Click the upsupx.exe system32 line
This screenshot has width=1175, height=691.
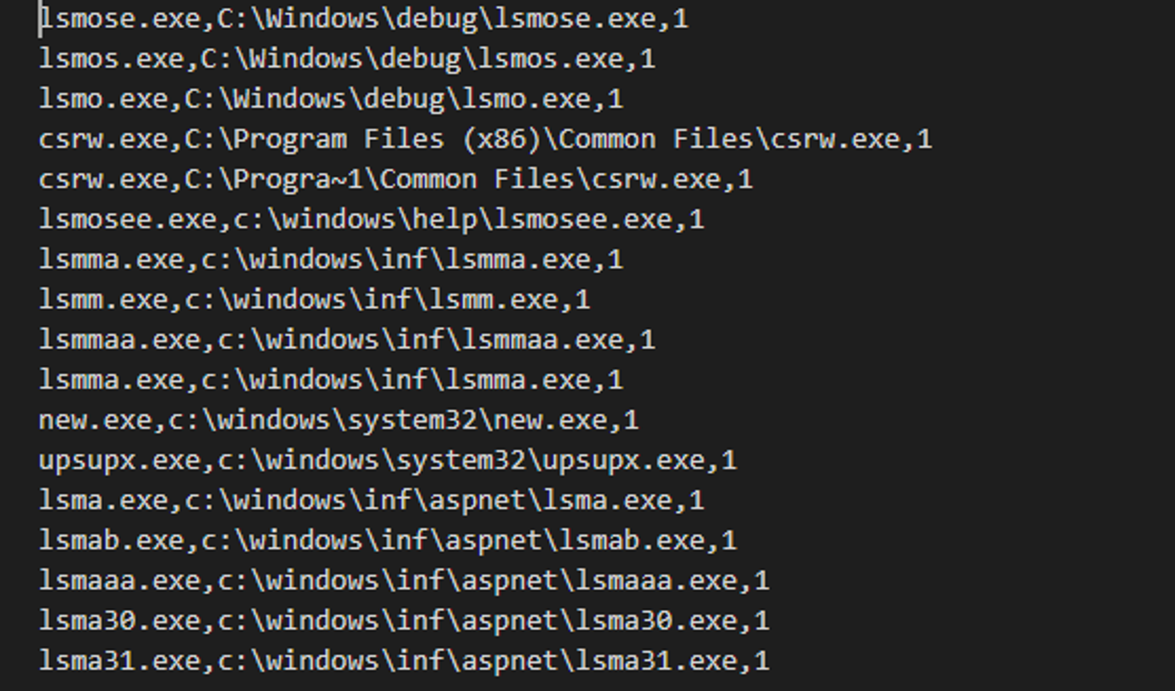[388, 460]
